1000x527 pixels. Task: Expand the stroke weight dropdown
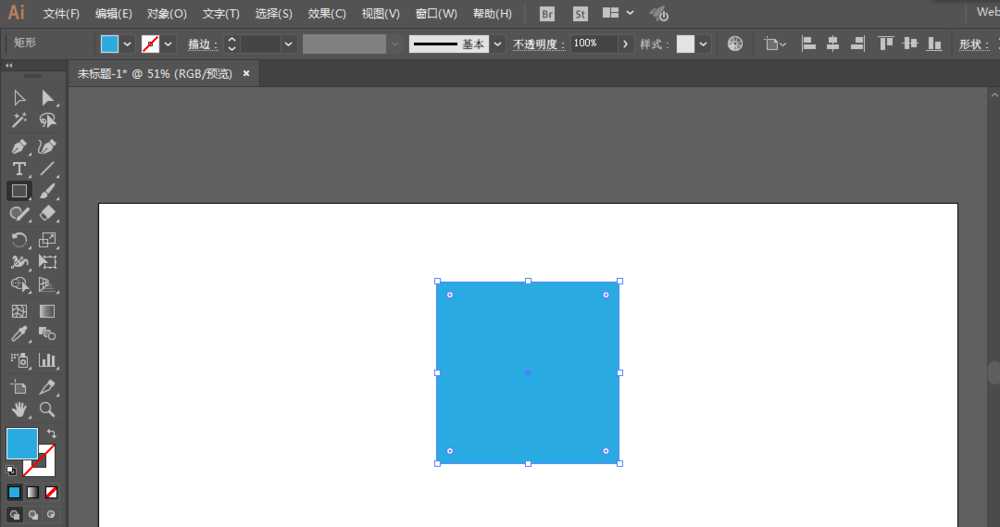tap(288, 44)
